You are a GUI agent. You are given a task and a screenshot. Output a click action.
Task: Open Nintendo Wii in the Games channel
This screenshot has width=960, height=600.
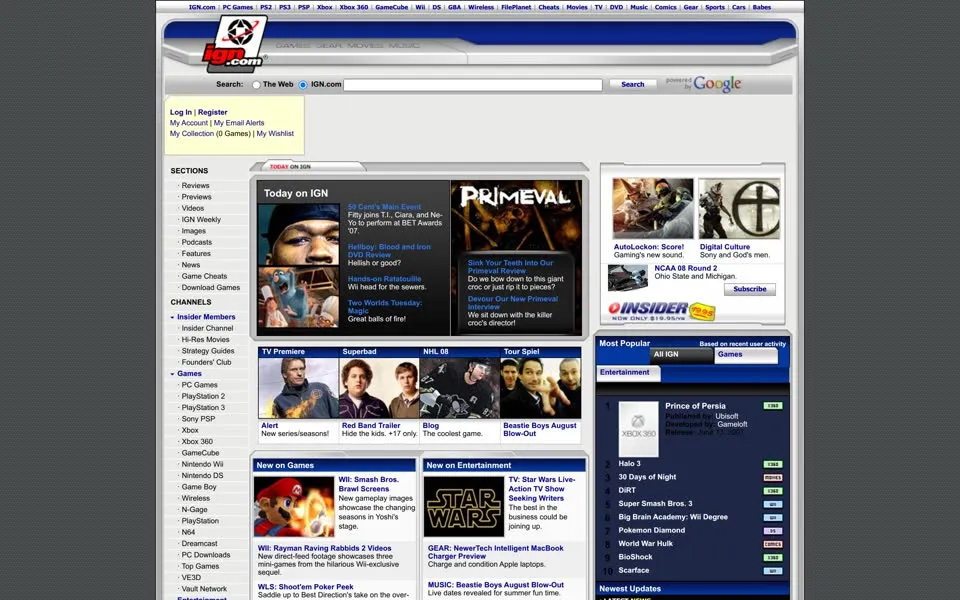point(202,465)
